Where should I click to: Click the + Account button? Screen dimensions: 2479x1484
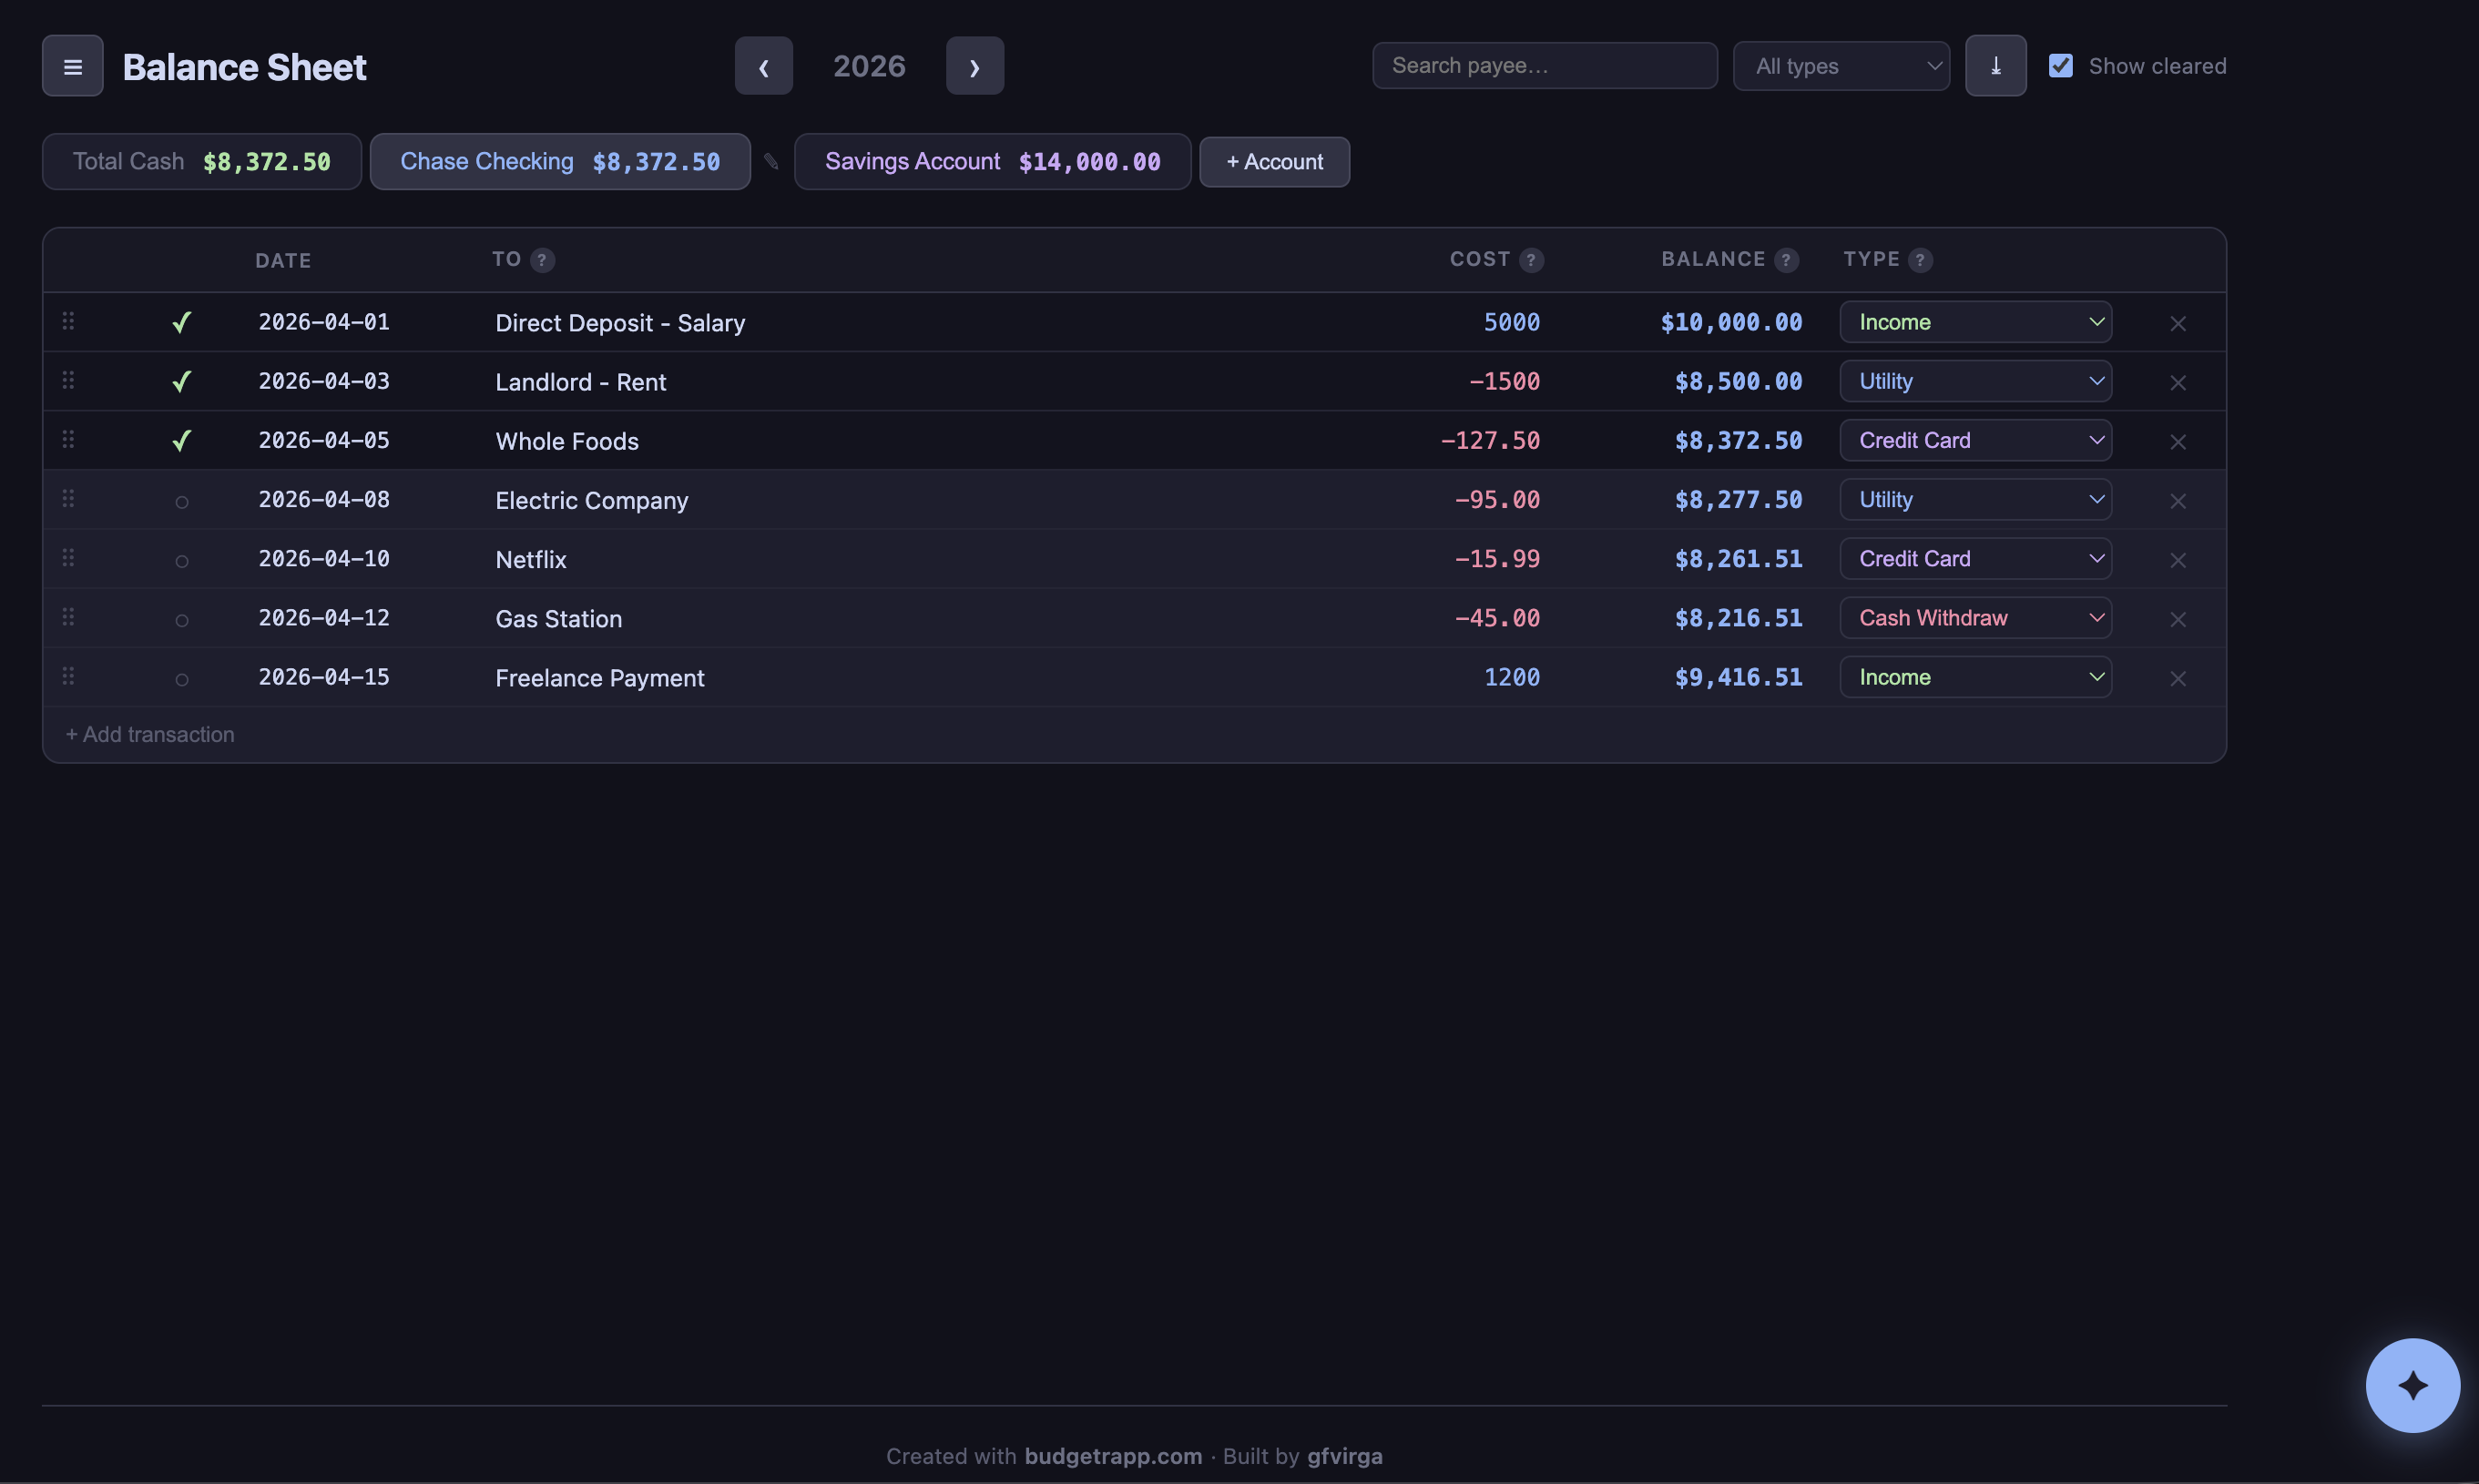1273,161
